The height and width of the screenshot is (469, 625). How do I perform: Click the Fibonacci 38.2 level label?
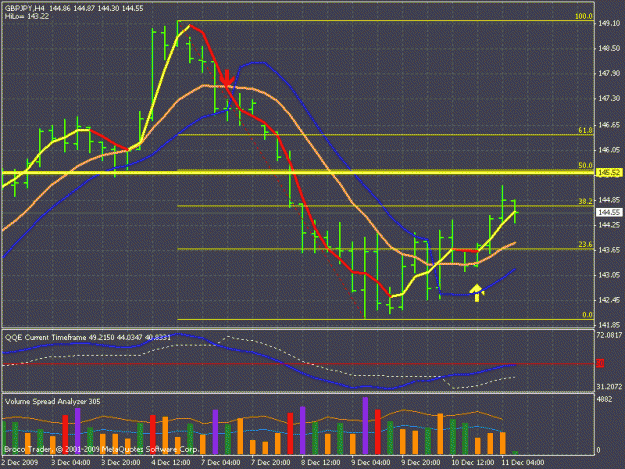(x=586, y=201)
